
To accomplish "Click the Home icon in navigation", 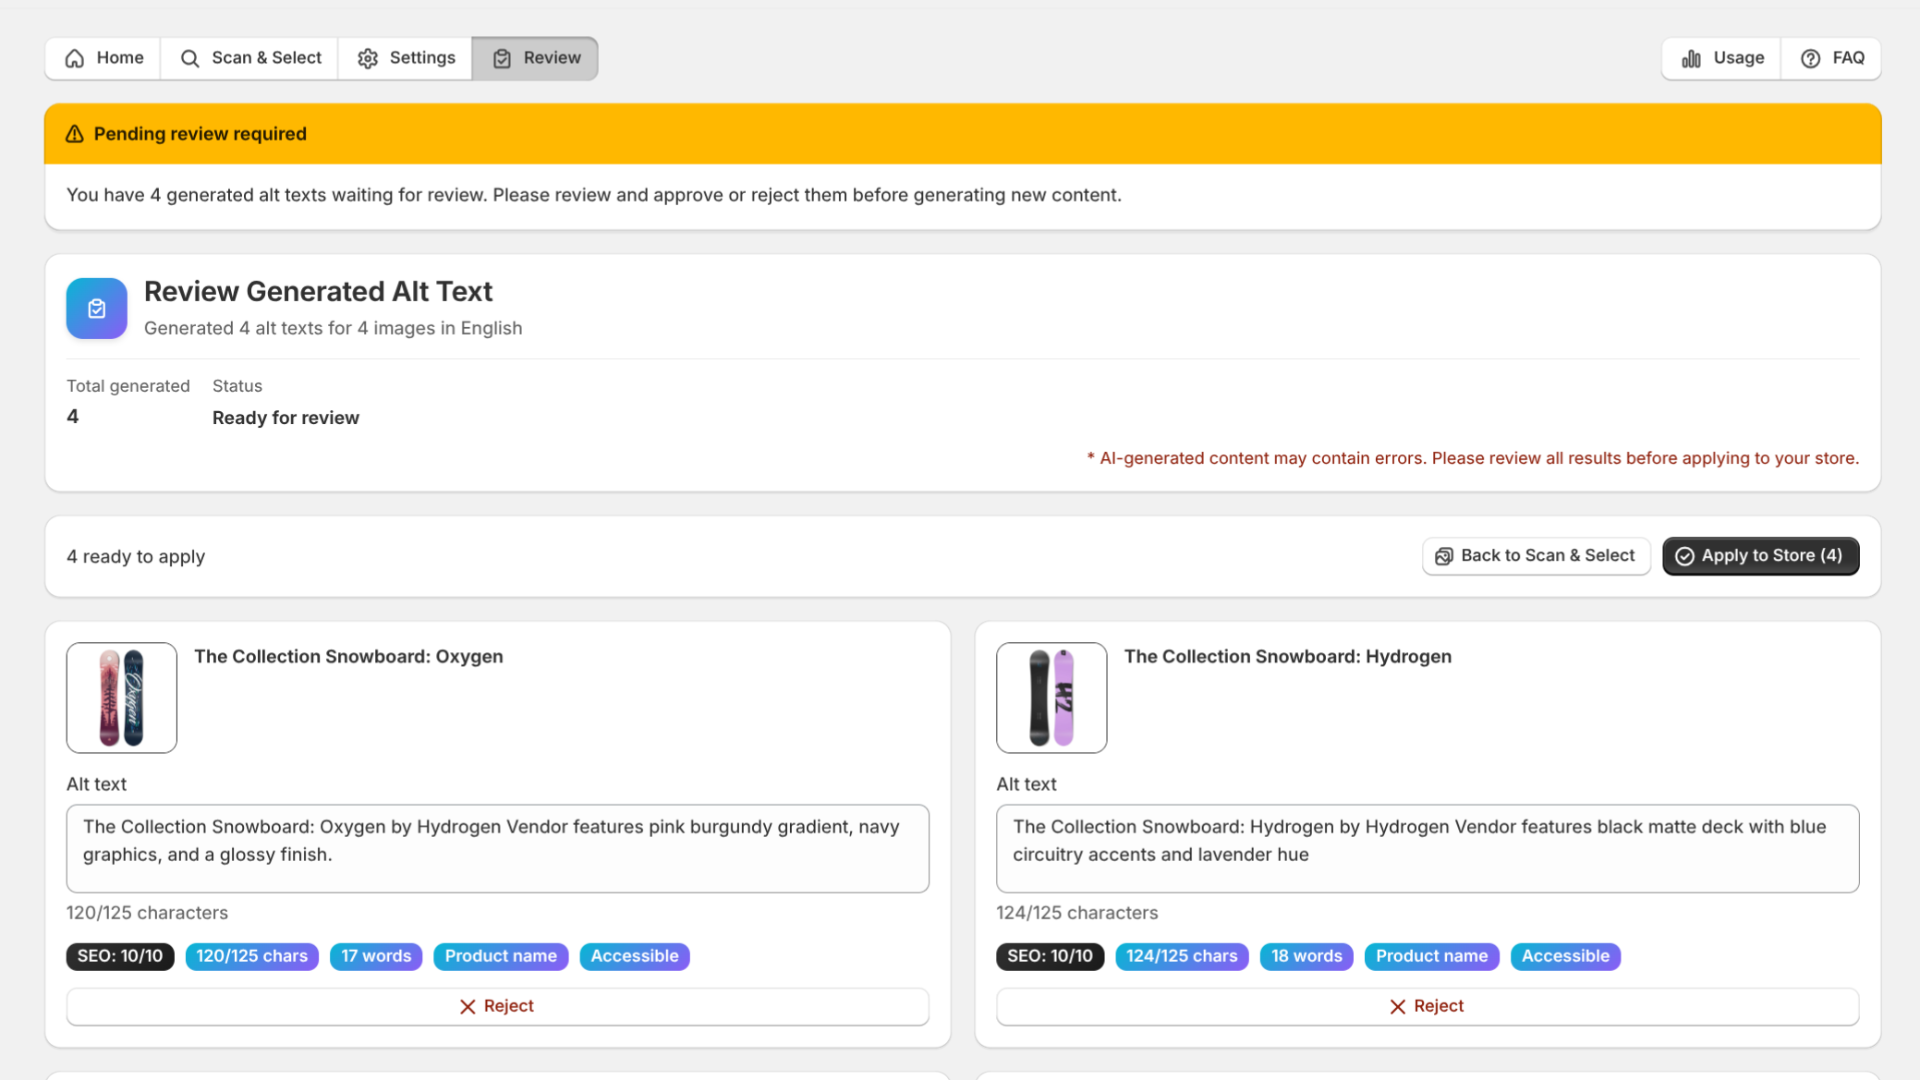I will click(x=74, y=58).
